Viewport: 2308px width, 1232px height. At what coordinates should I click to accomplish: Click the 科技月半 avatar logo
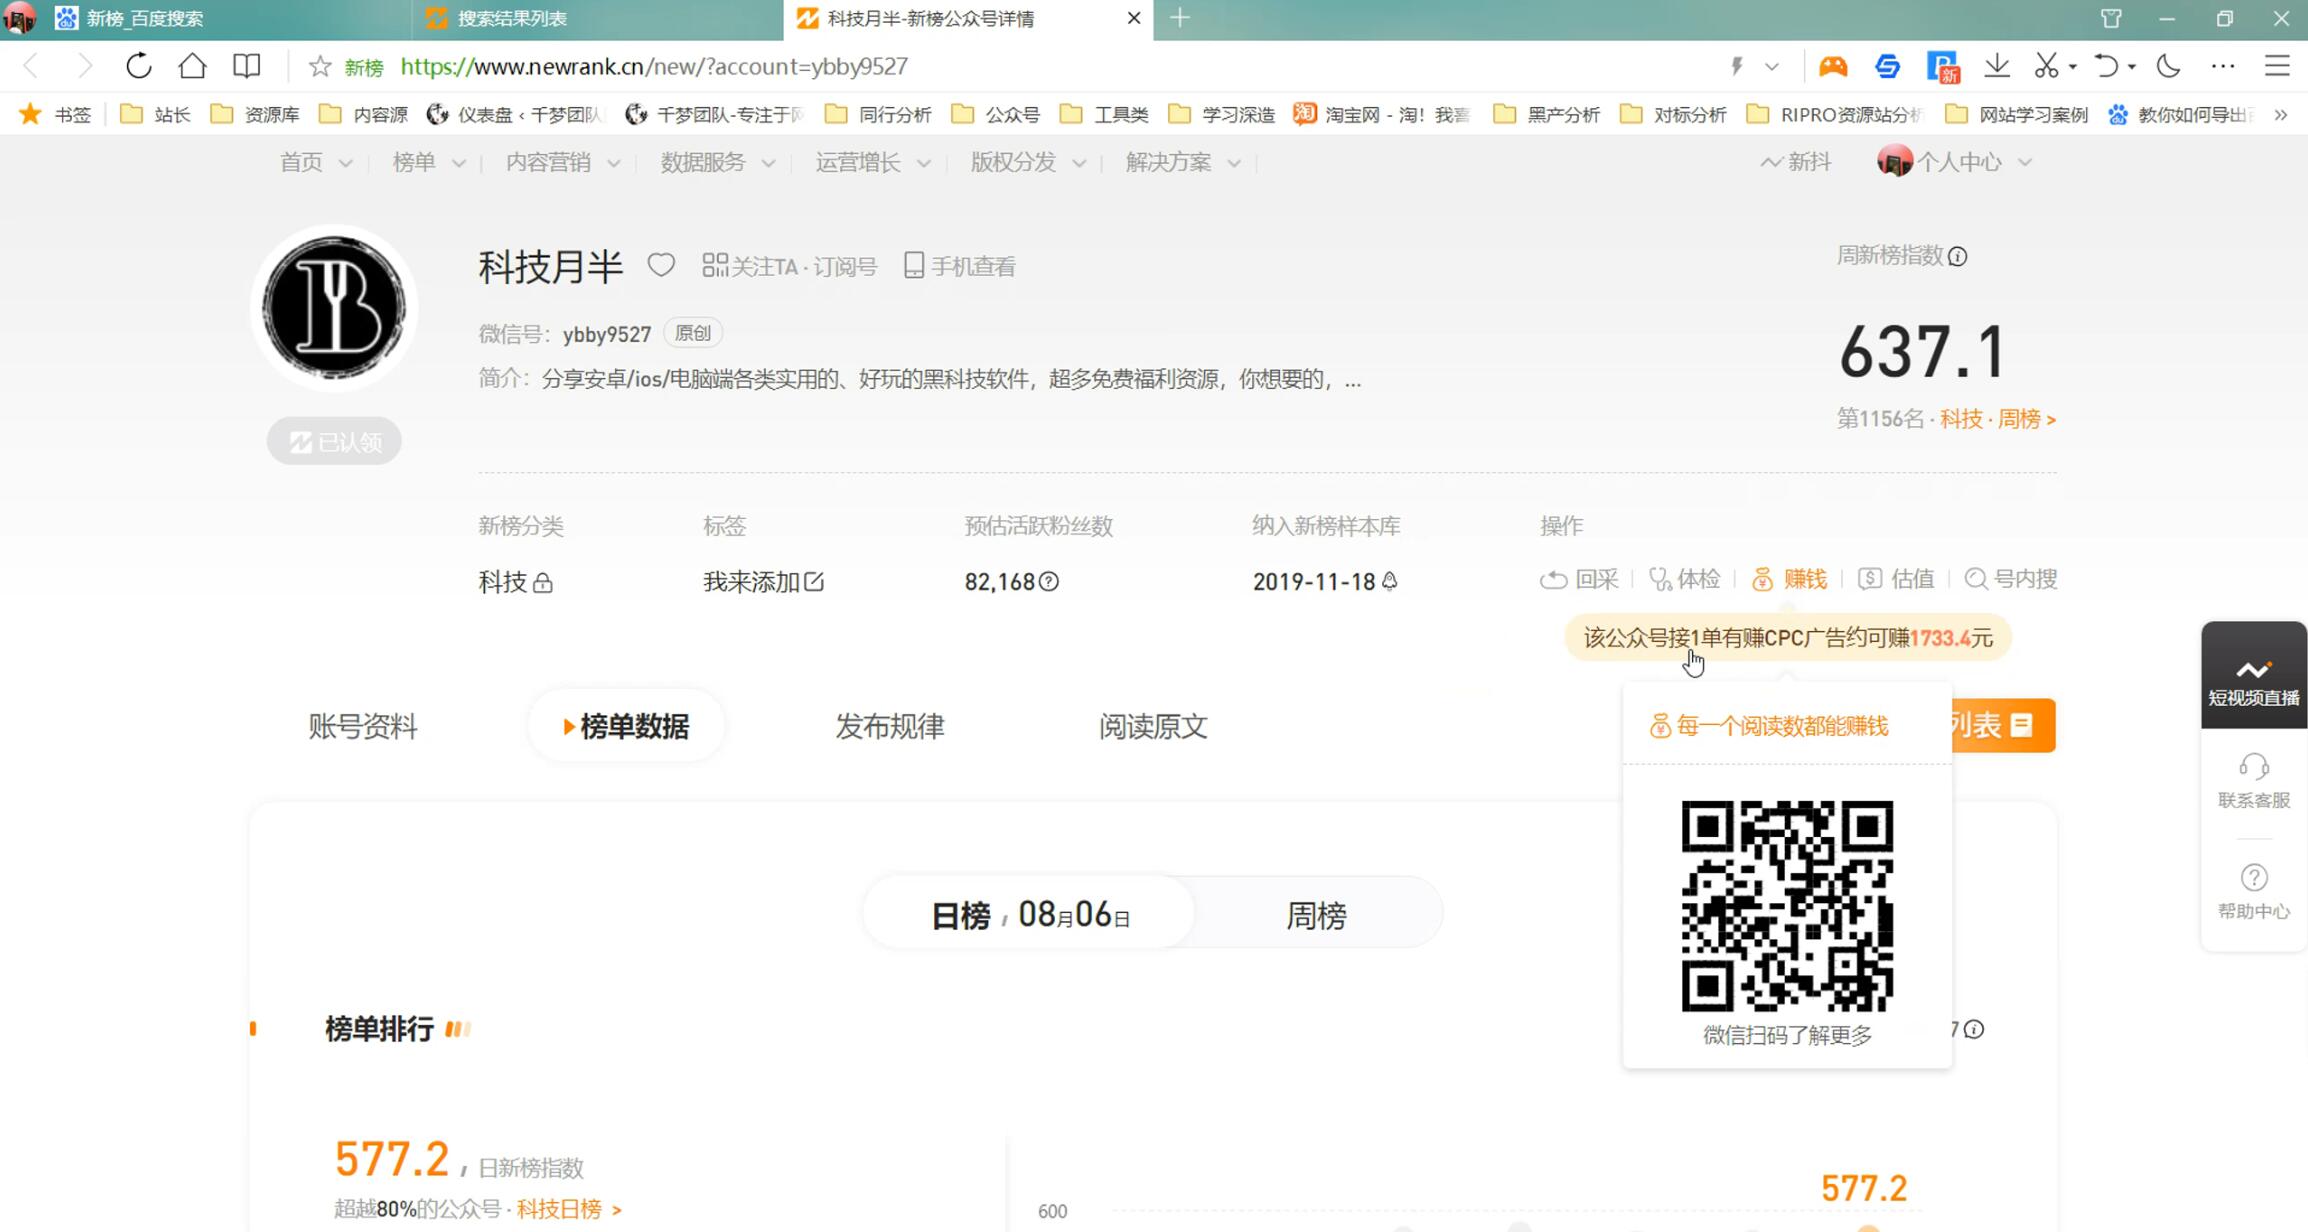coord(334,307)
